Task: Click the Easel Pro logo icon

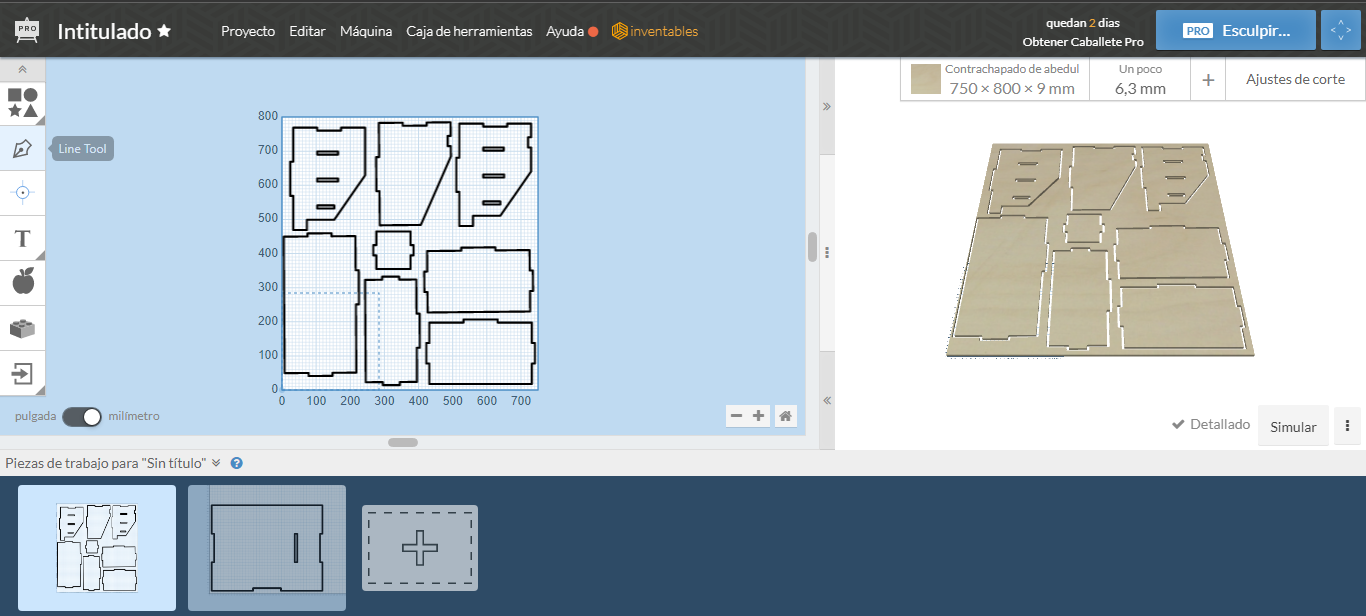Action: tap(27, 30)
